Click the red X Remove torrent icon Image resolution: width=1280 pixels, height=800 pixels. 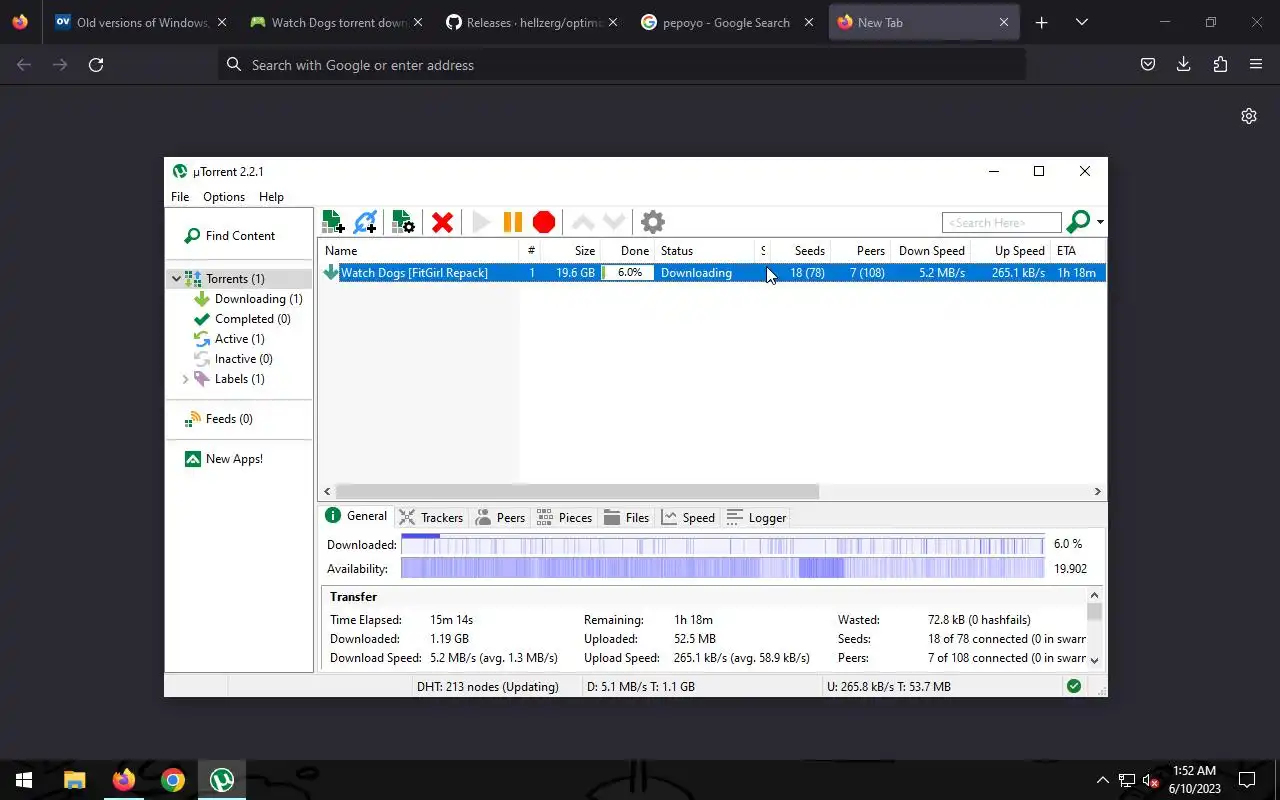pos(442,222)
